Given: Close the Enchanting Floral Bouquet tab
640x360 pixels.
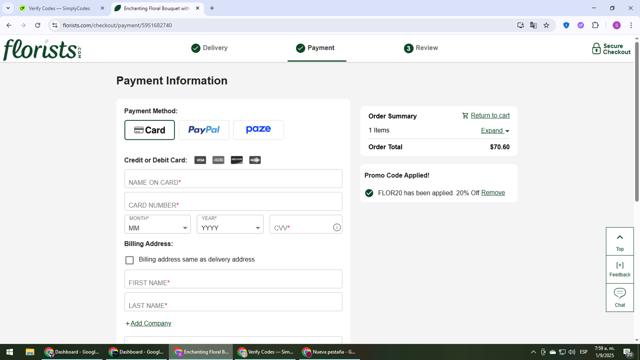Looking at the screenshot, I should click(x=198, y=8).
